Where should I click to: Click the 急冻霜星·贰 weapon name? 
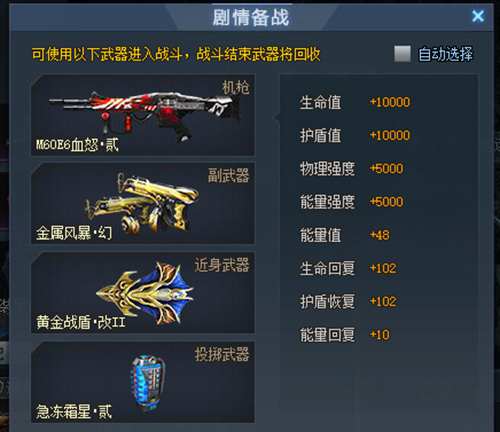point(74,411)
